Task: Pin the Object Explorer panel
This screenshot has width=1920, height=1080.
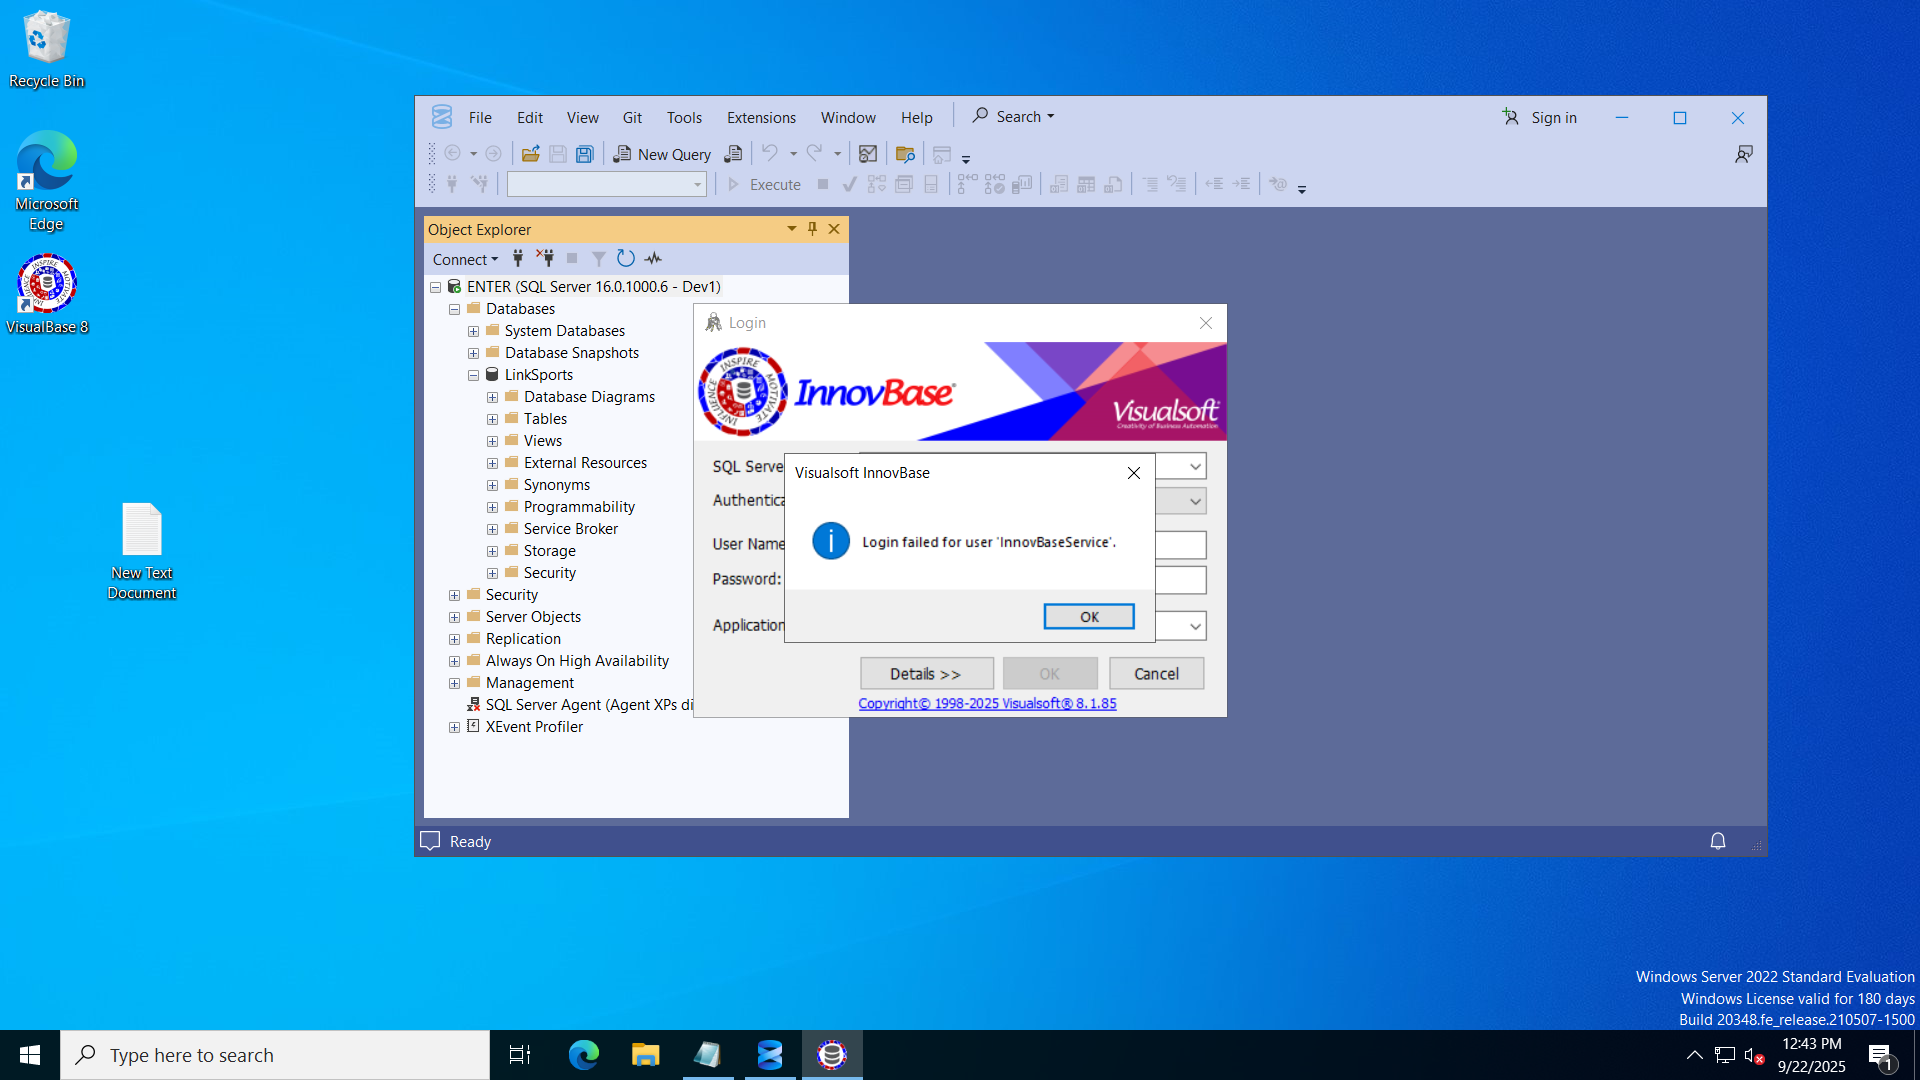Action: [812, 229]
